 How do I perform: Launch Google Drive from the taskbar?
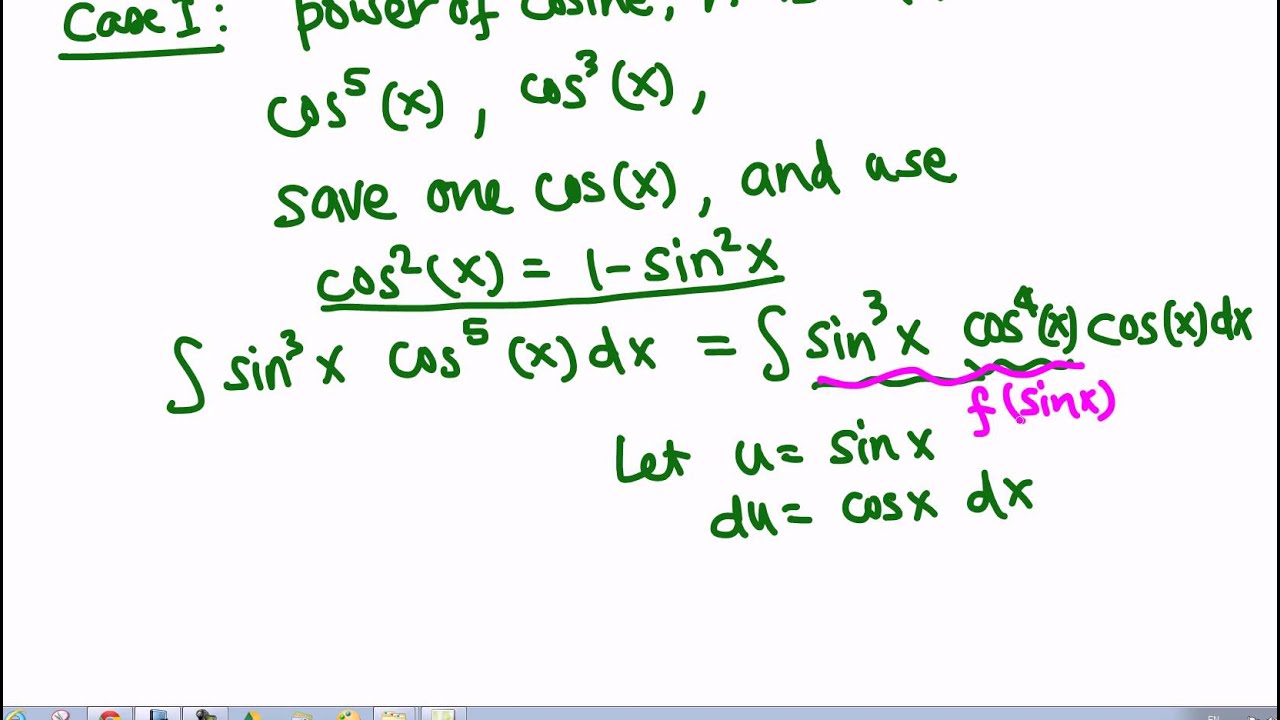(x=252, y=715)
